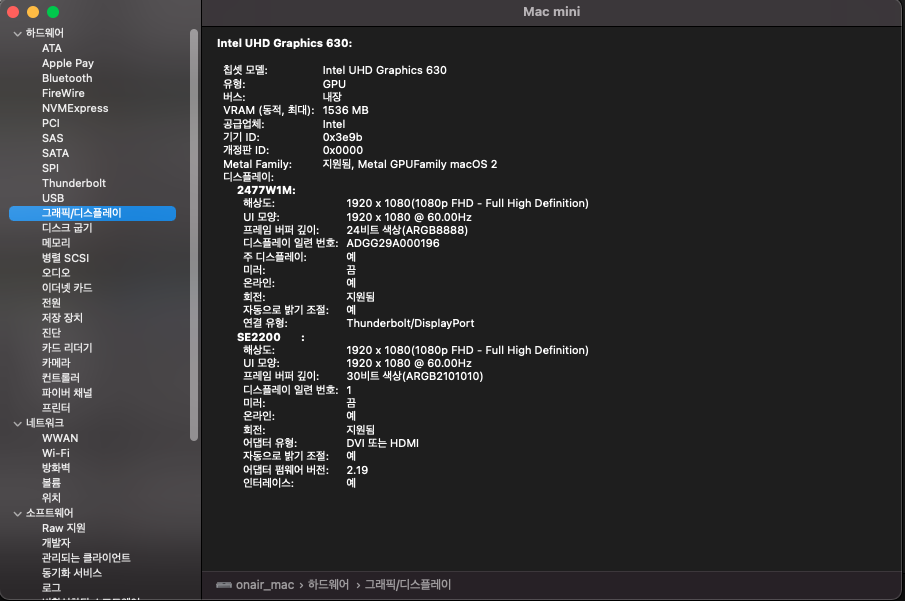Collapse the 소프트웨어 section
This screenshot has width=905, height=601.
(17, 513)
